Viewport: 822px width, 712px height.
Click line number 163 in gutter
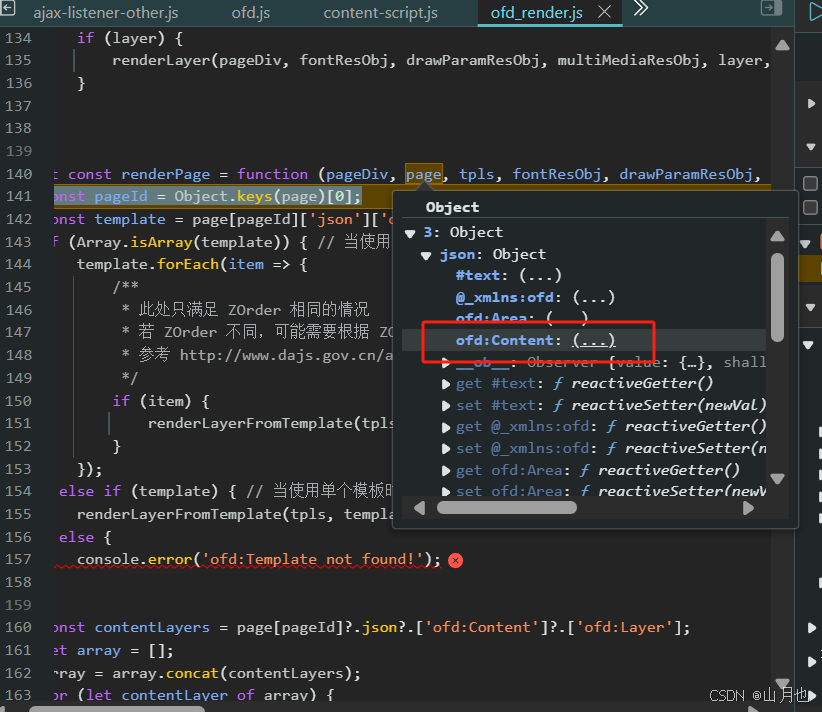pyautogui.click(x=19, y=695)
